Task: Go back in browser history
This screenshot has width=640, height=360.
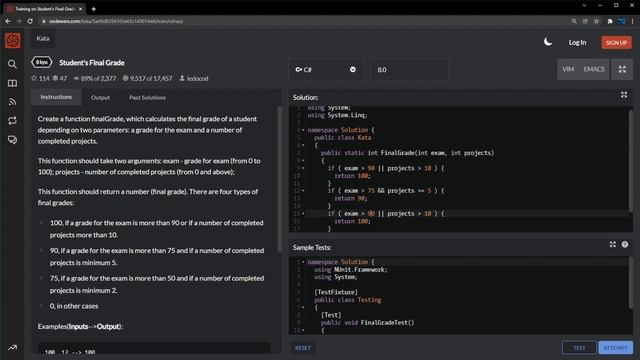Action: 8,21
